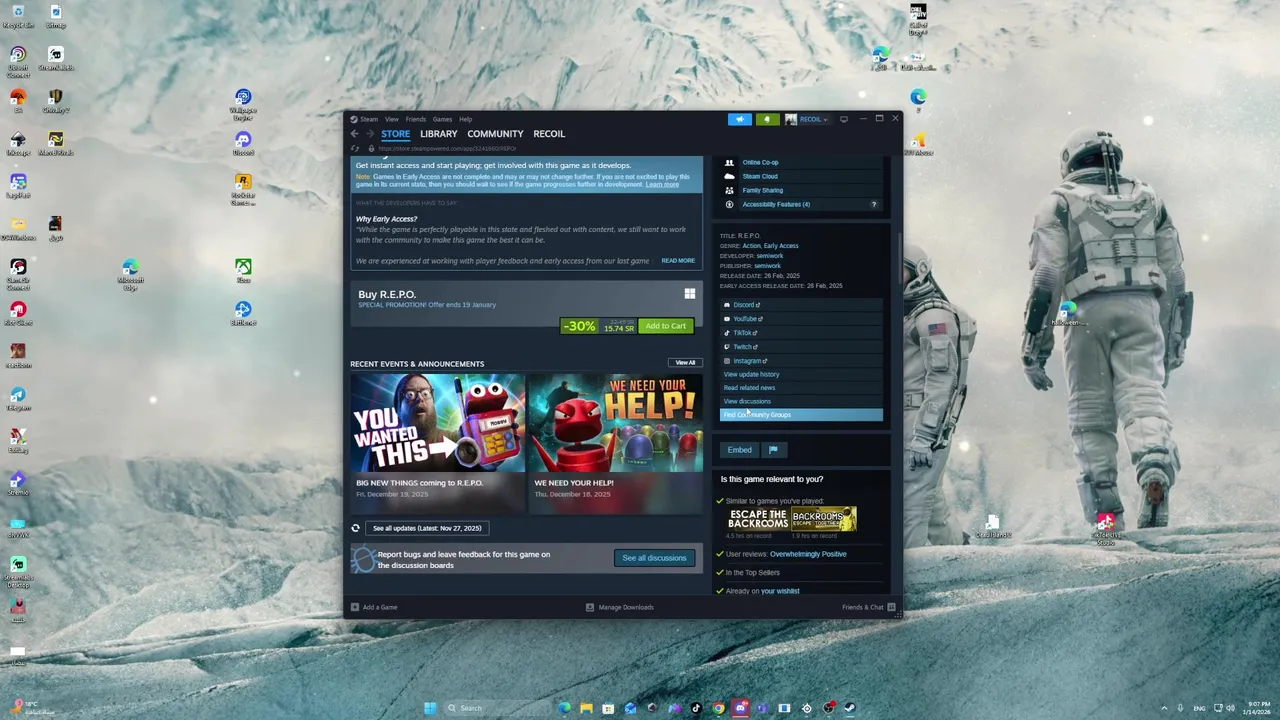Click the Embed button
The height and width of the screenshot is (720, 1280).
(739, 450)
